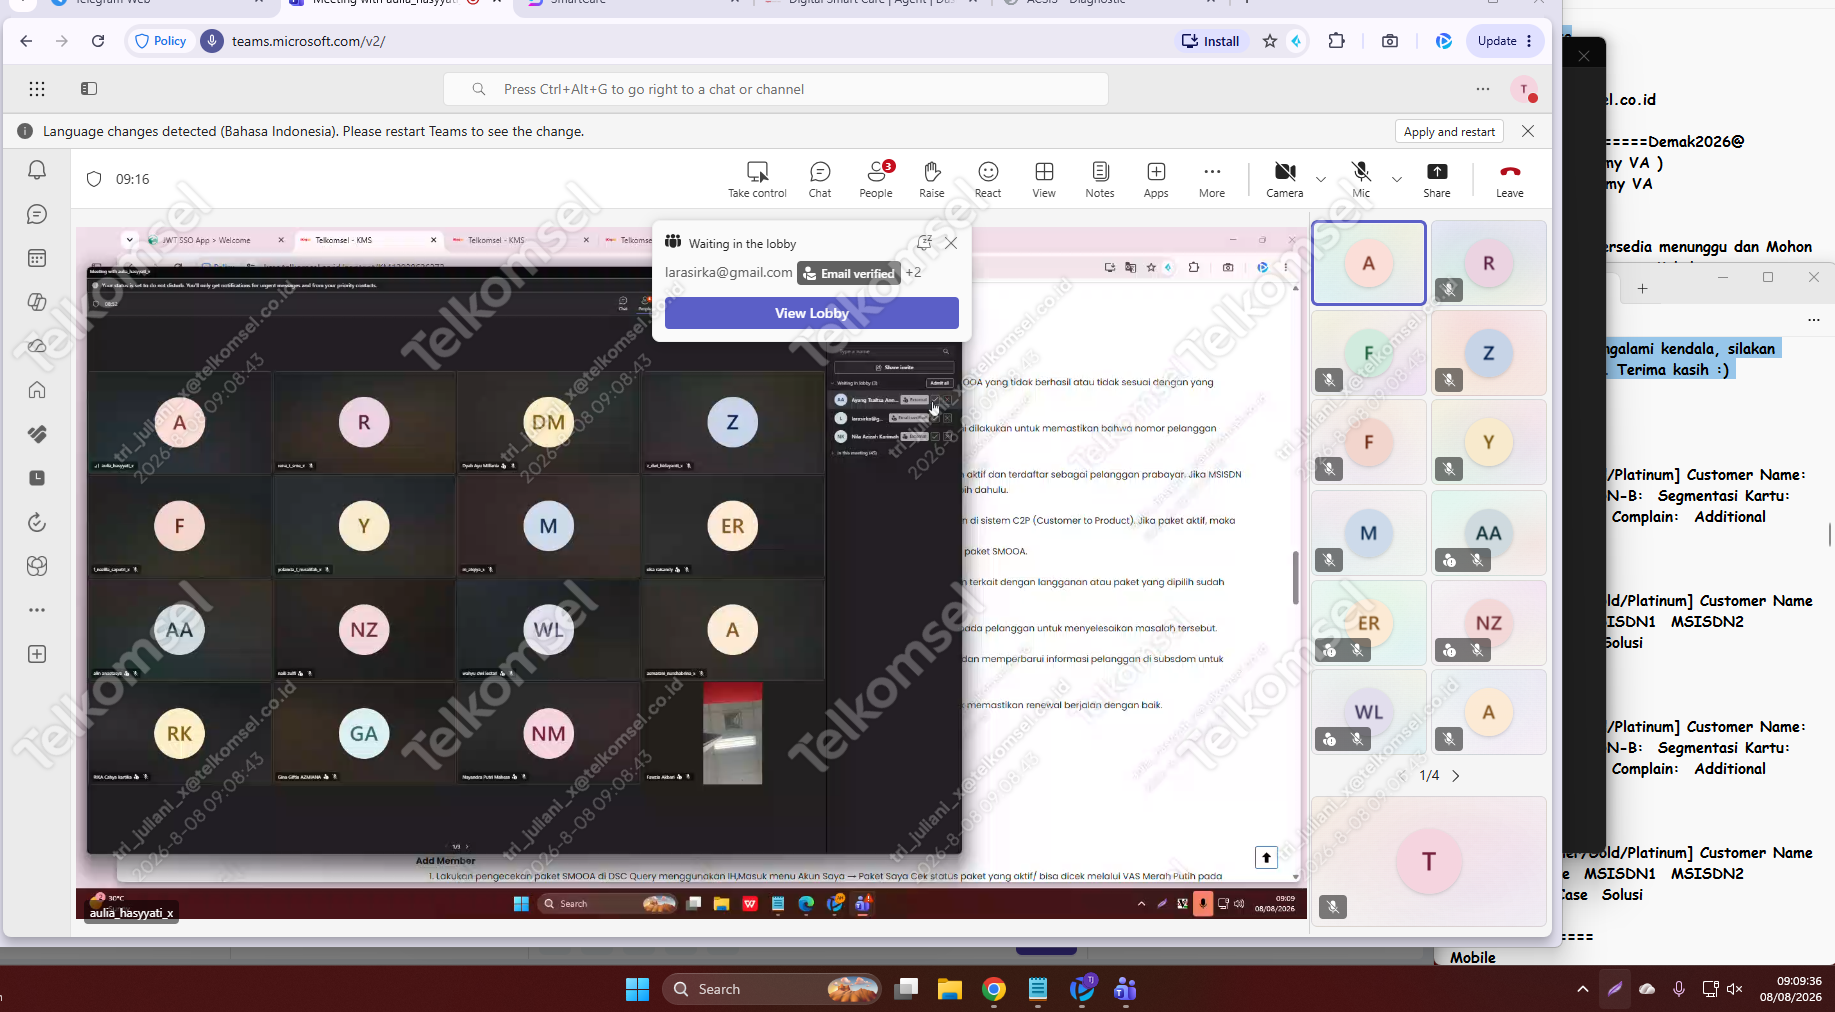Open the Home app icon in Teams sidebar
This screenshot has width=1835, height=1012.
(x=37, y=390)
